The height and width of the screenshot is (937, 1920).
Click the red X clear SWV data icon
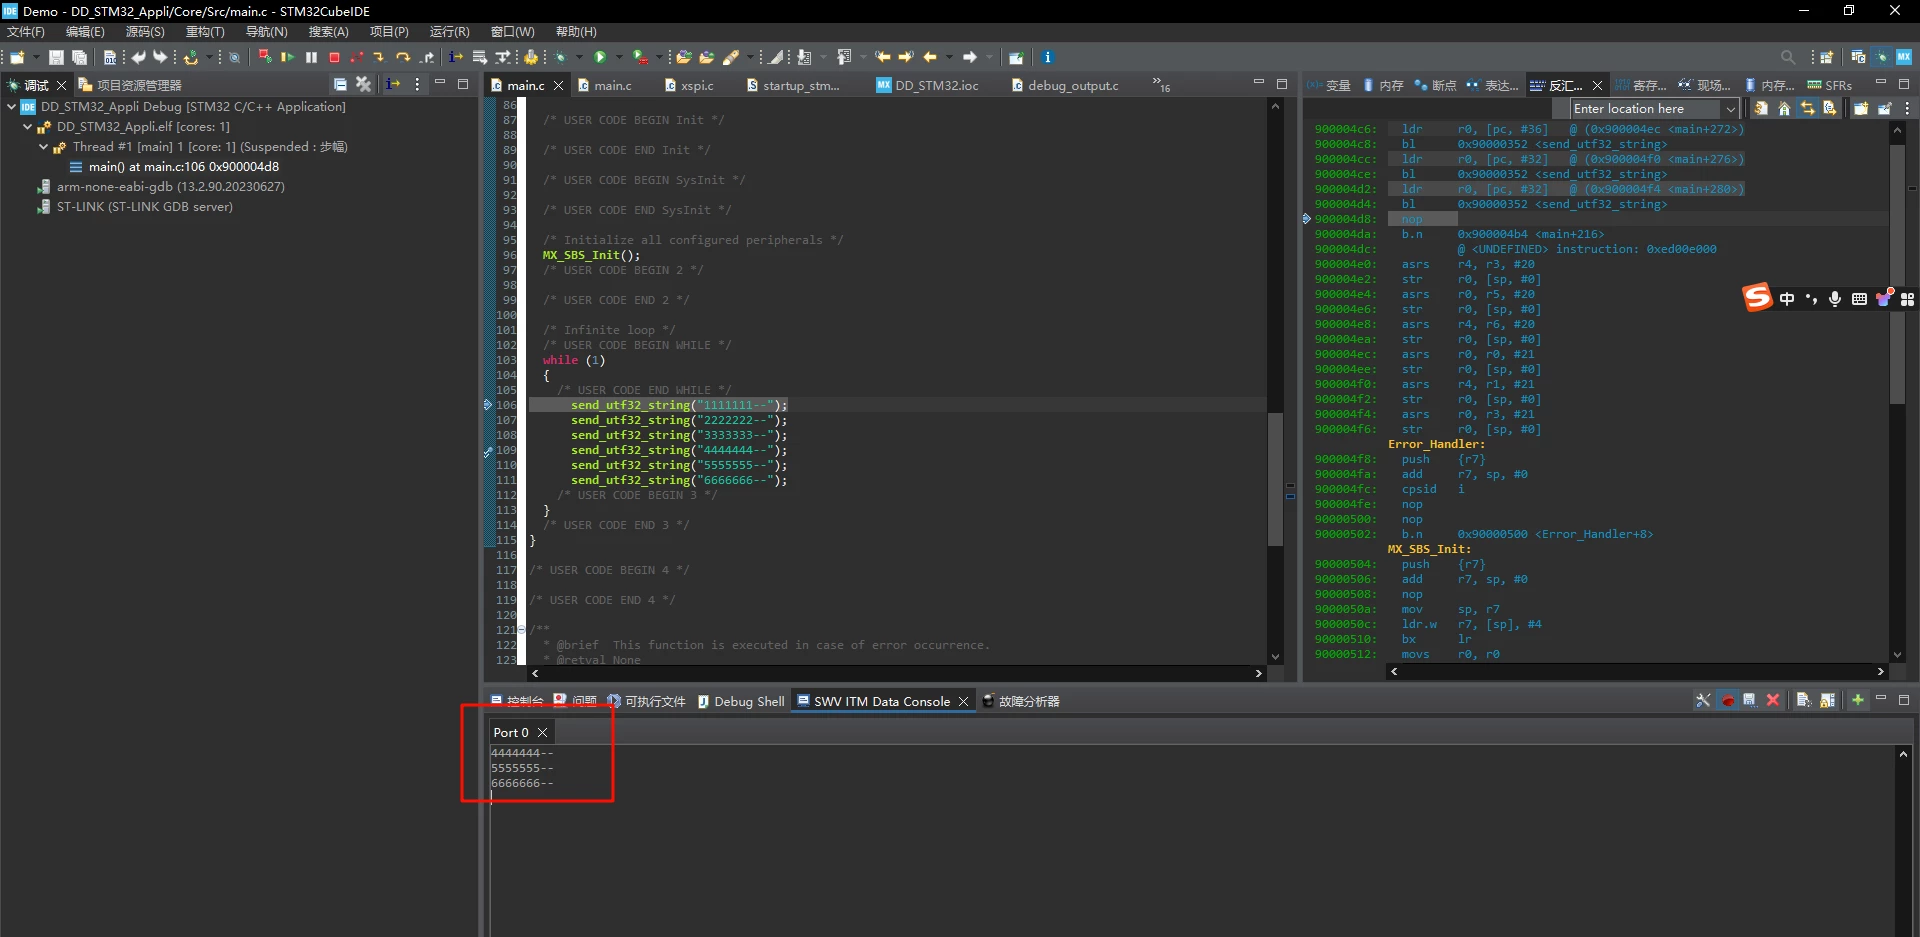point(1773,700)
